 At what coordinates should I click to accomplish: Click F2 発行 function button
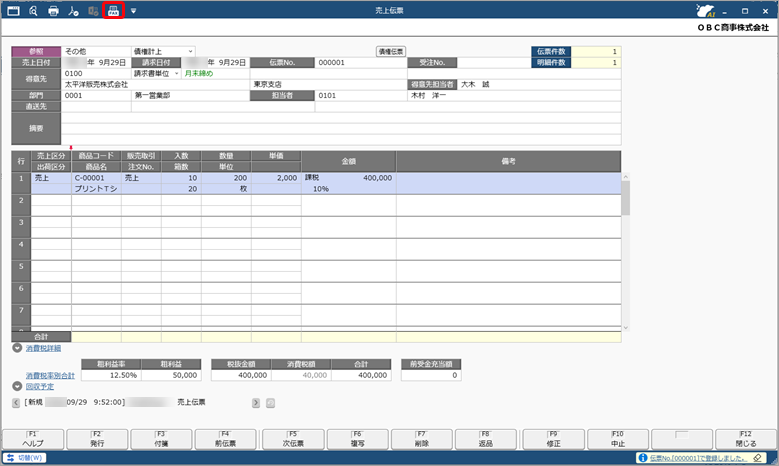(x=97, y=439)
